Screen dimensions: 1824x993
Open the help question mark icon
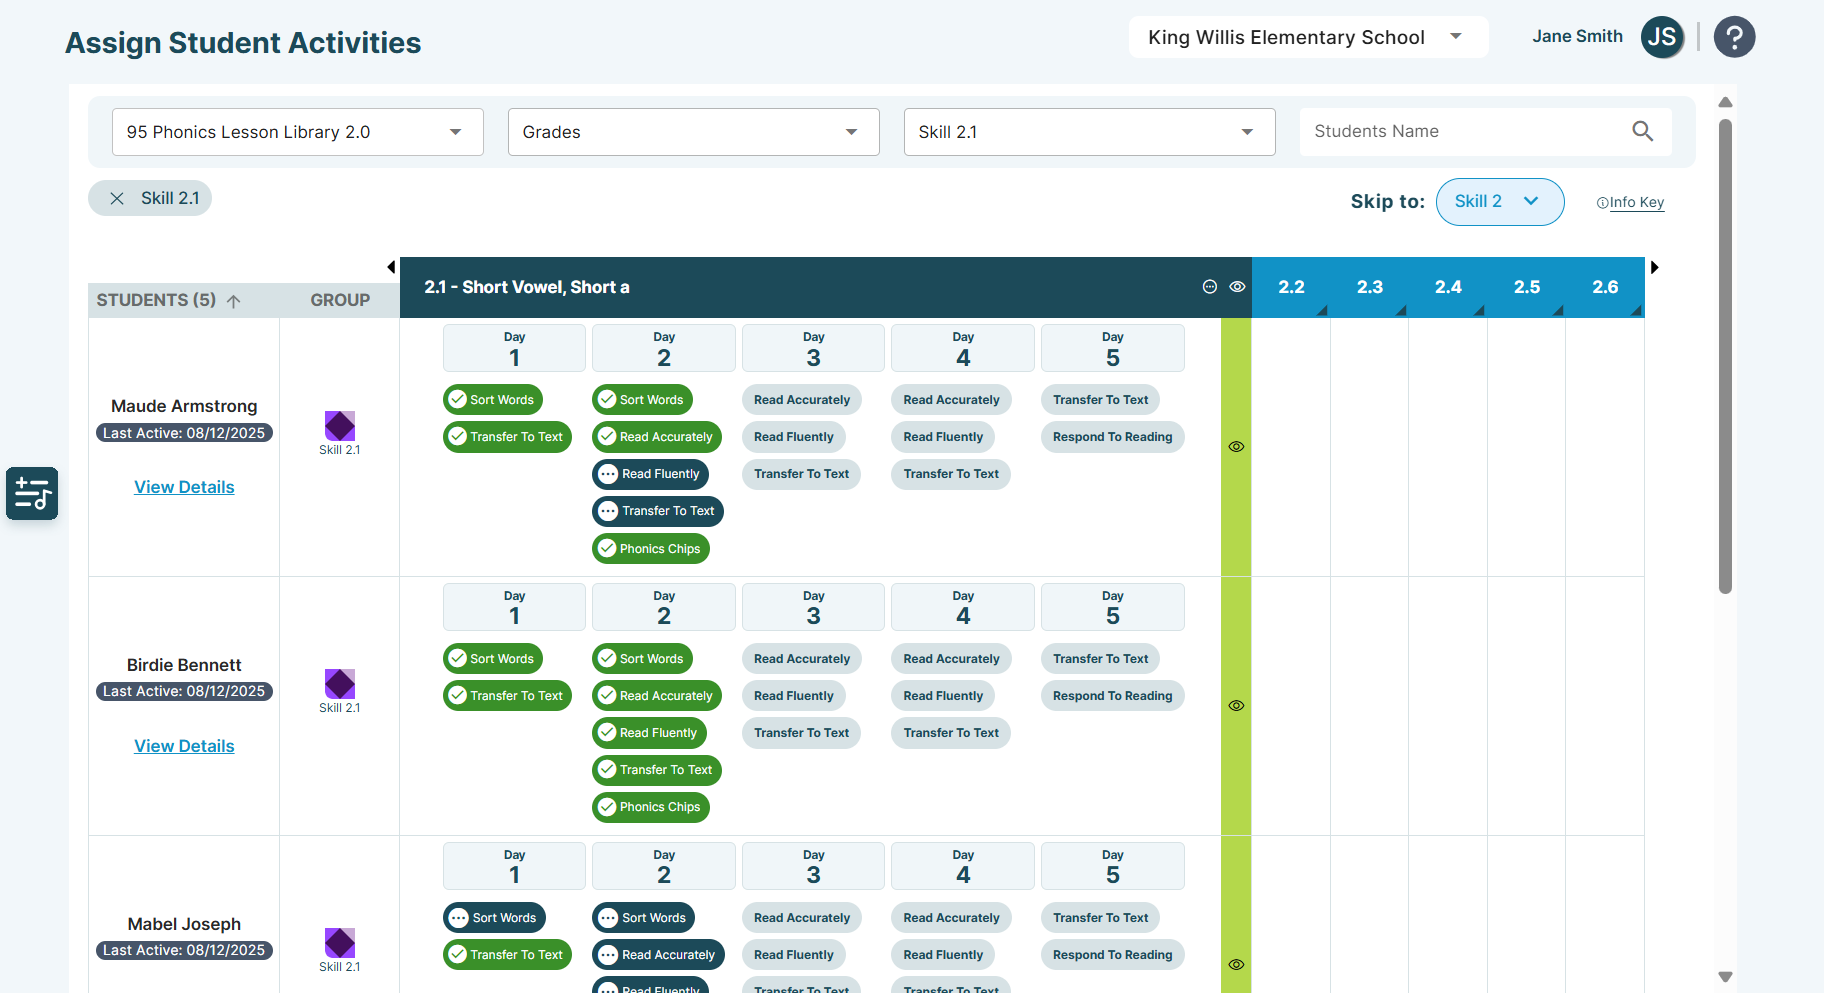coord(1734,37)
